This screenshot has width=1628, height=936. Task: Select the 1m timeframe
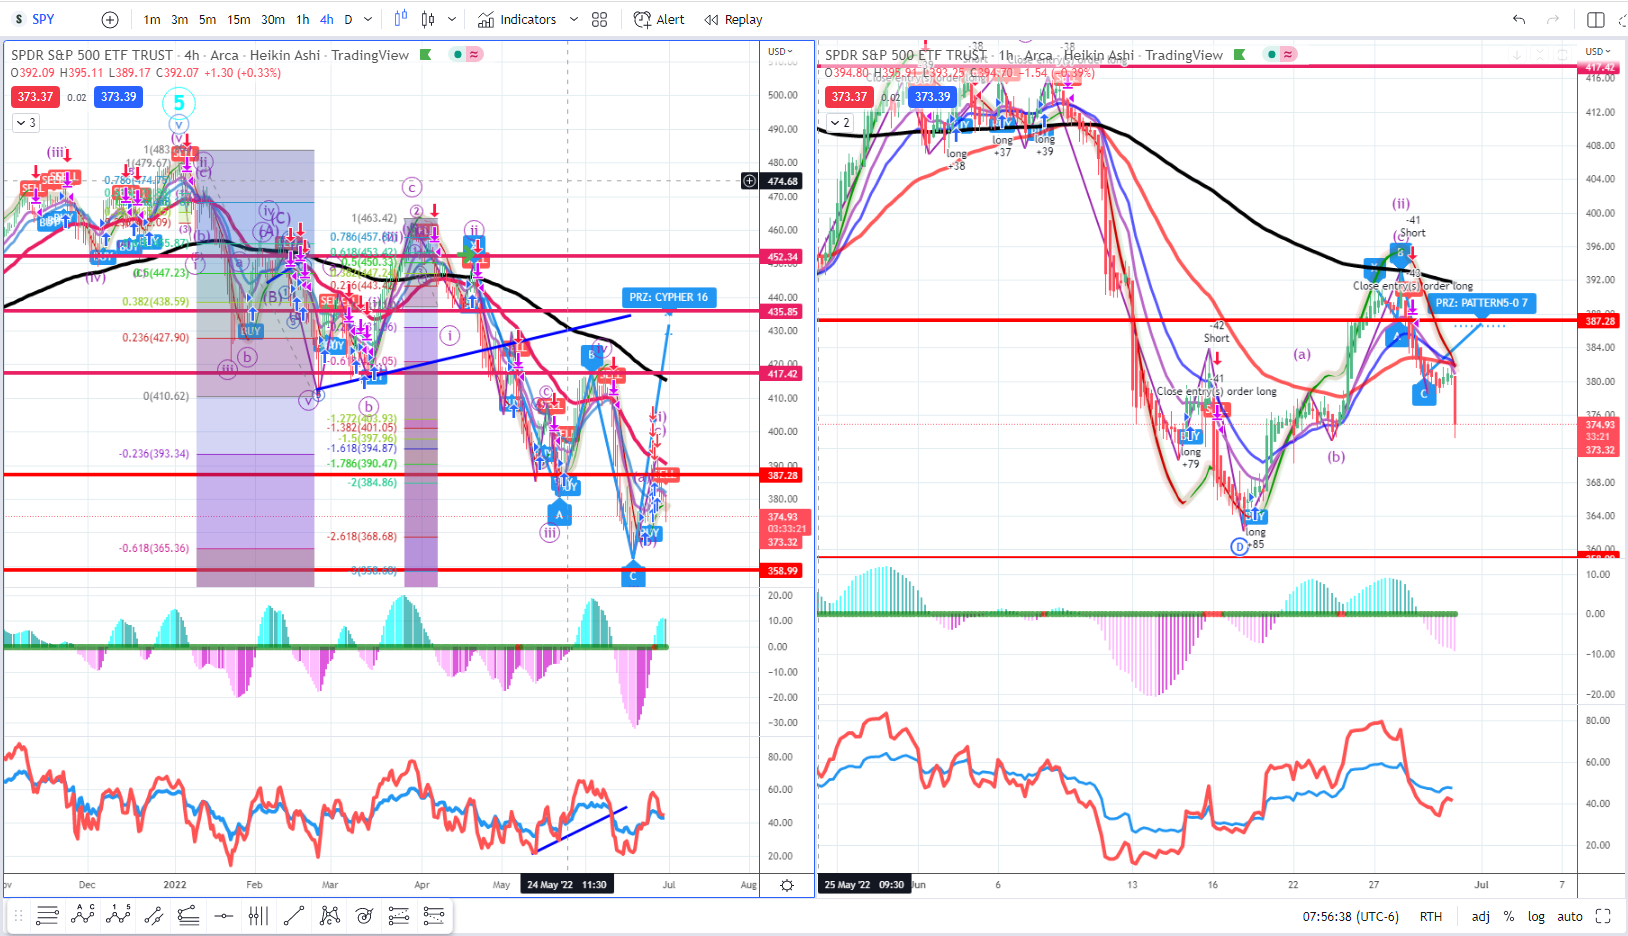click(152, 19)
